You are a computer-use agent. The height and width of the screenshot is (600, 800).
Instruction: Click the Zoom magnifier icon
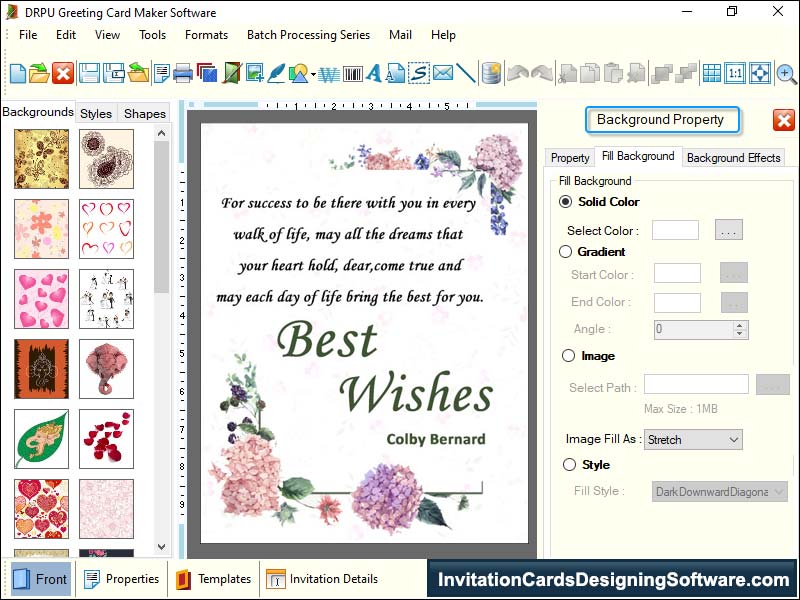point(786,73)
